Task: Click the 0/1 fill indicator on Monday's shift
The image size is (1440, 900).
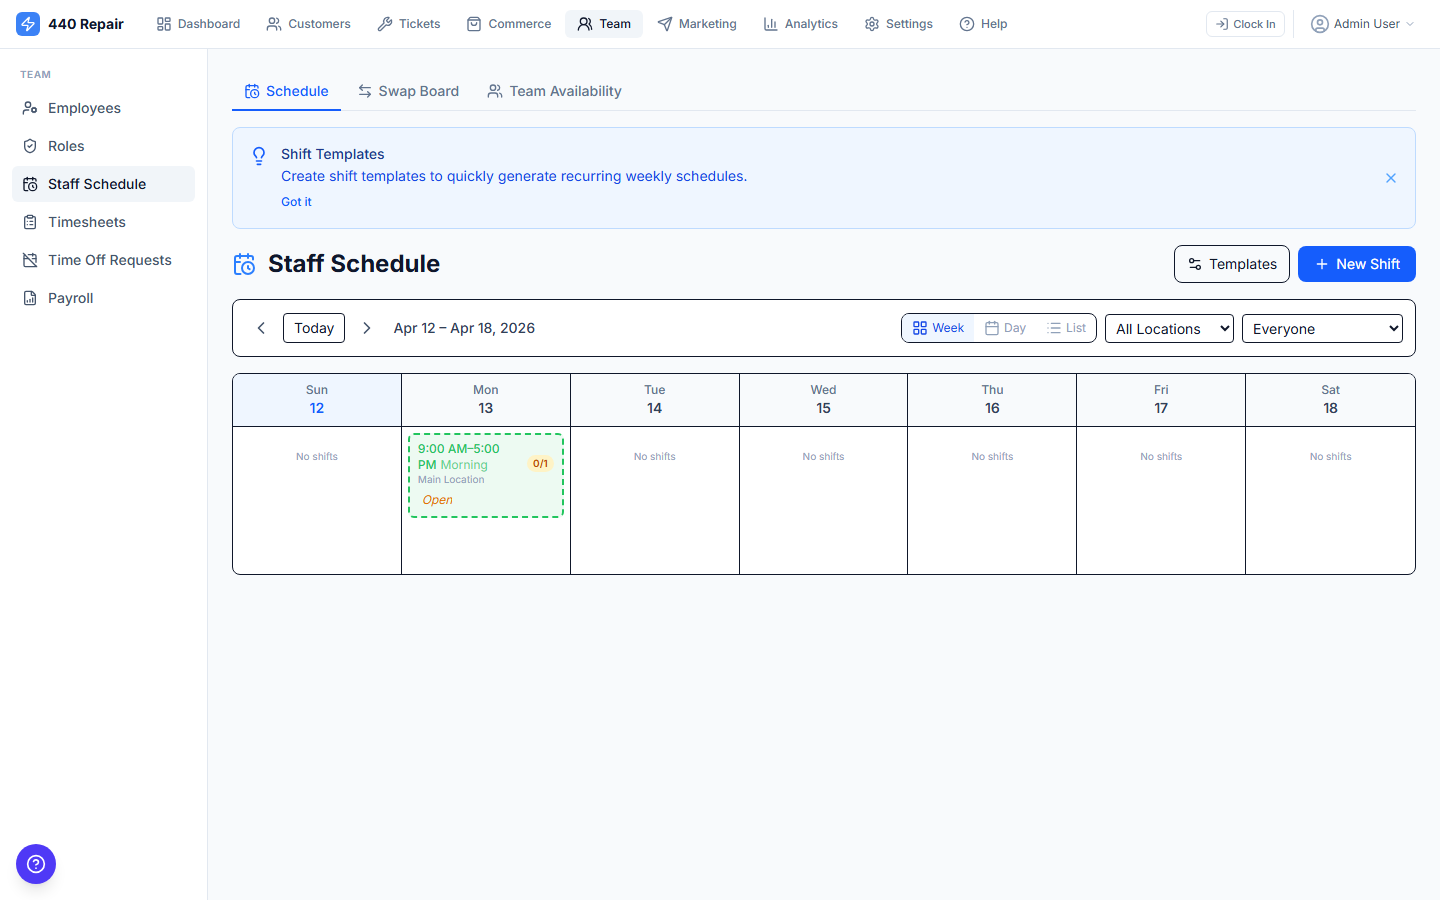Action: pos(540,463)
